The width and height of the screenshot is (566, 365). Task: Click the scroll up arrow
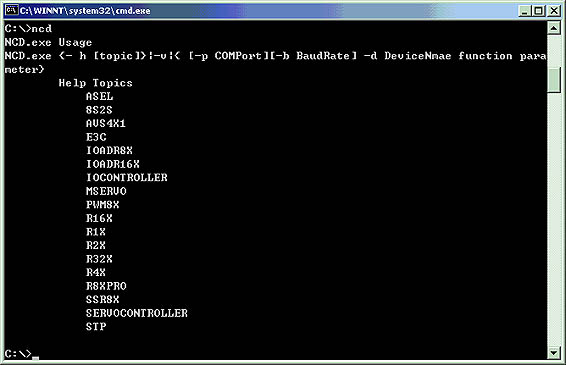click(x=554, y=28)
